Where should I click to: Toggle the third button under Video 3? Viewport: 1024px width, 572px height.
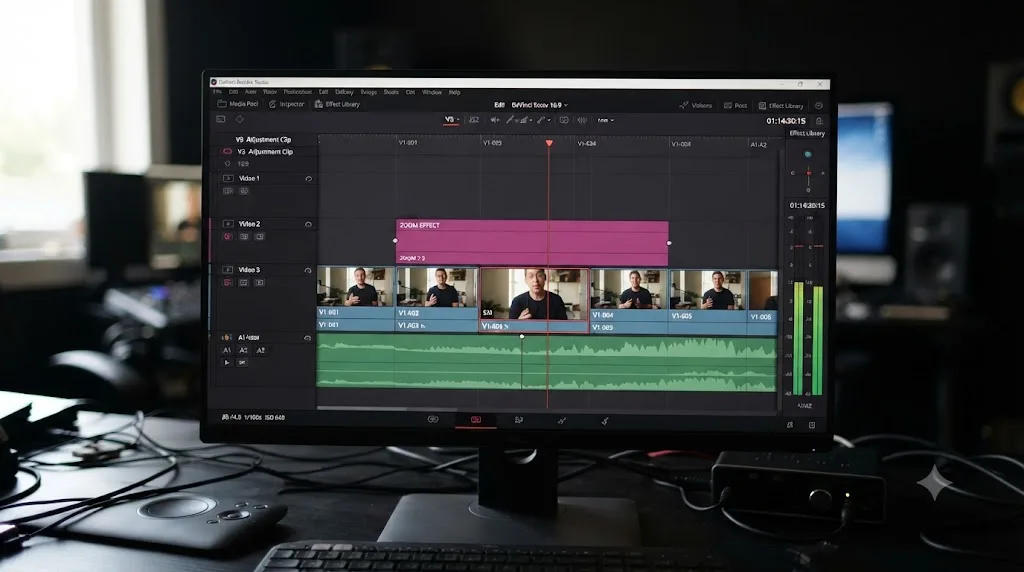pos(259,283)
